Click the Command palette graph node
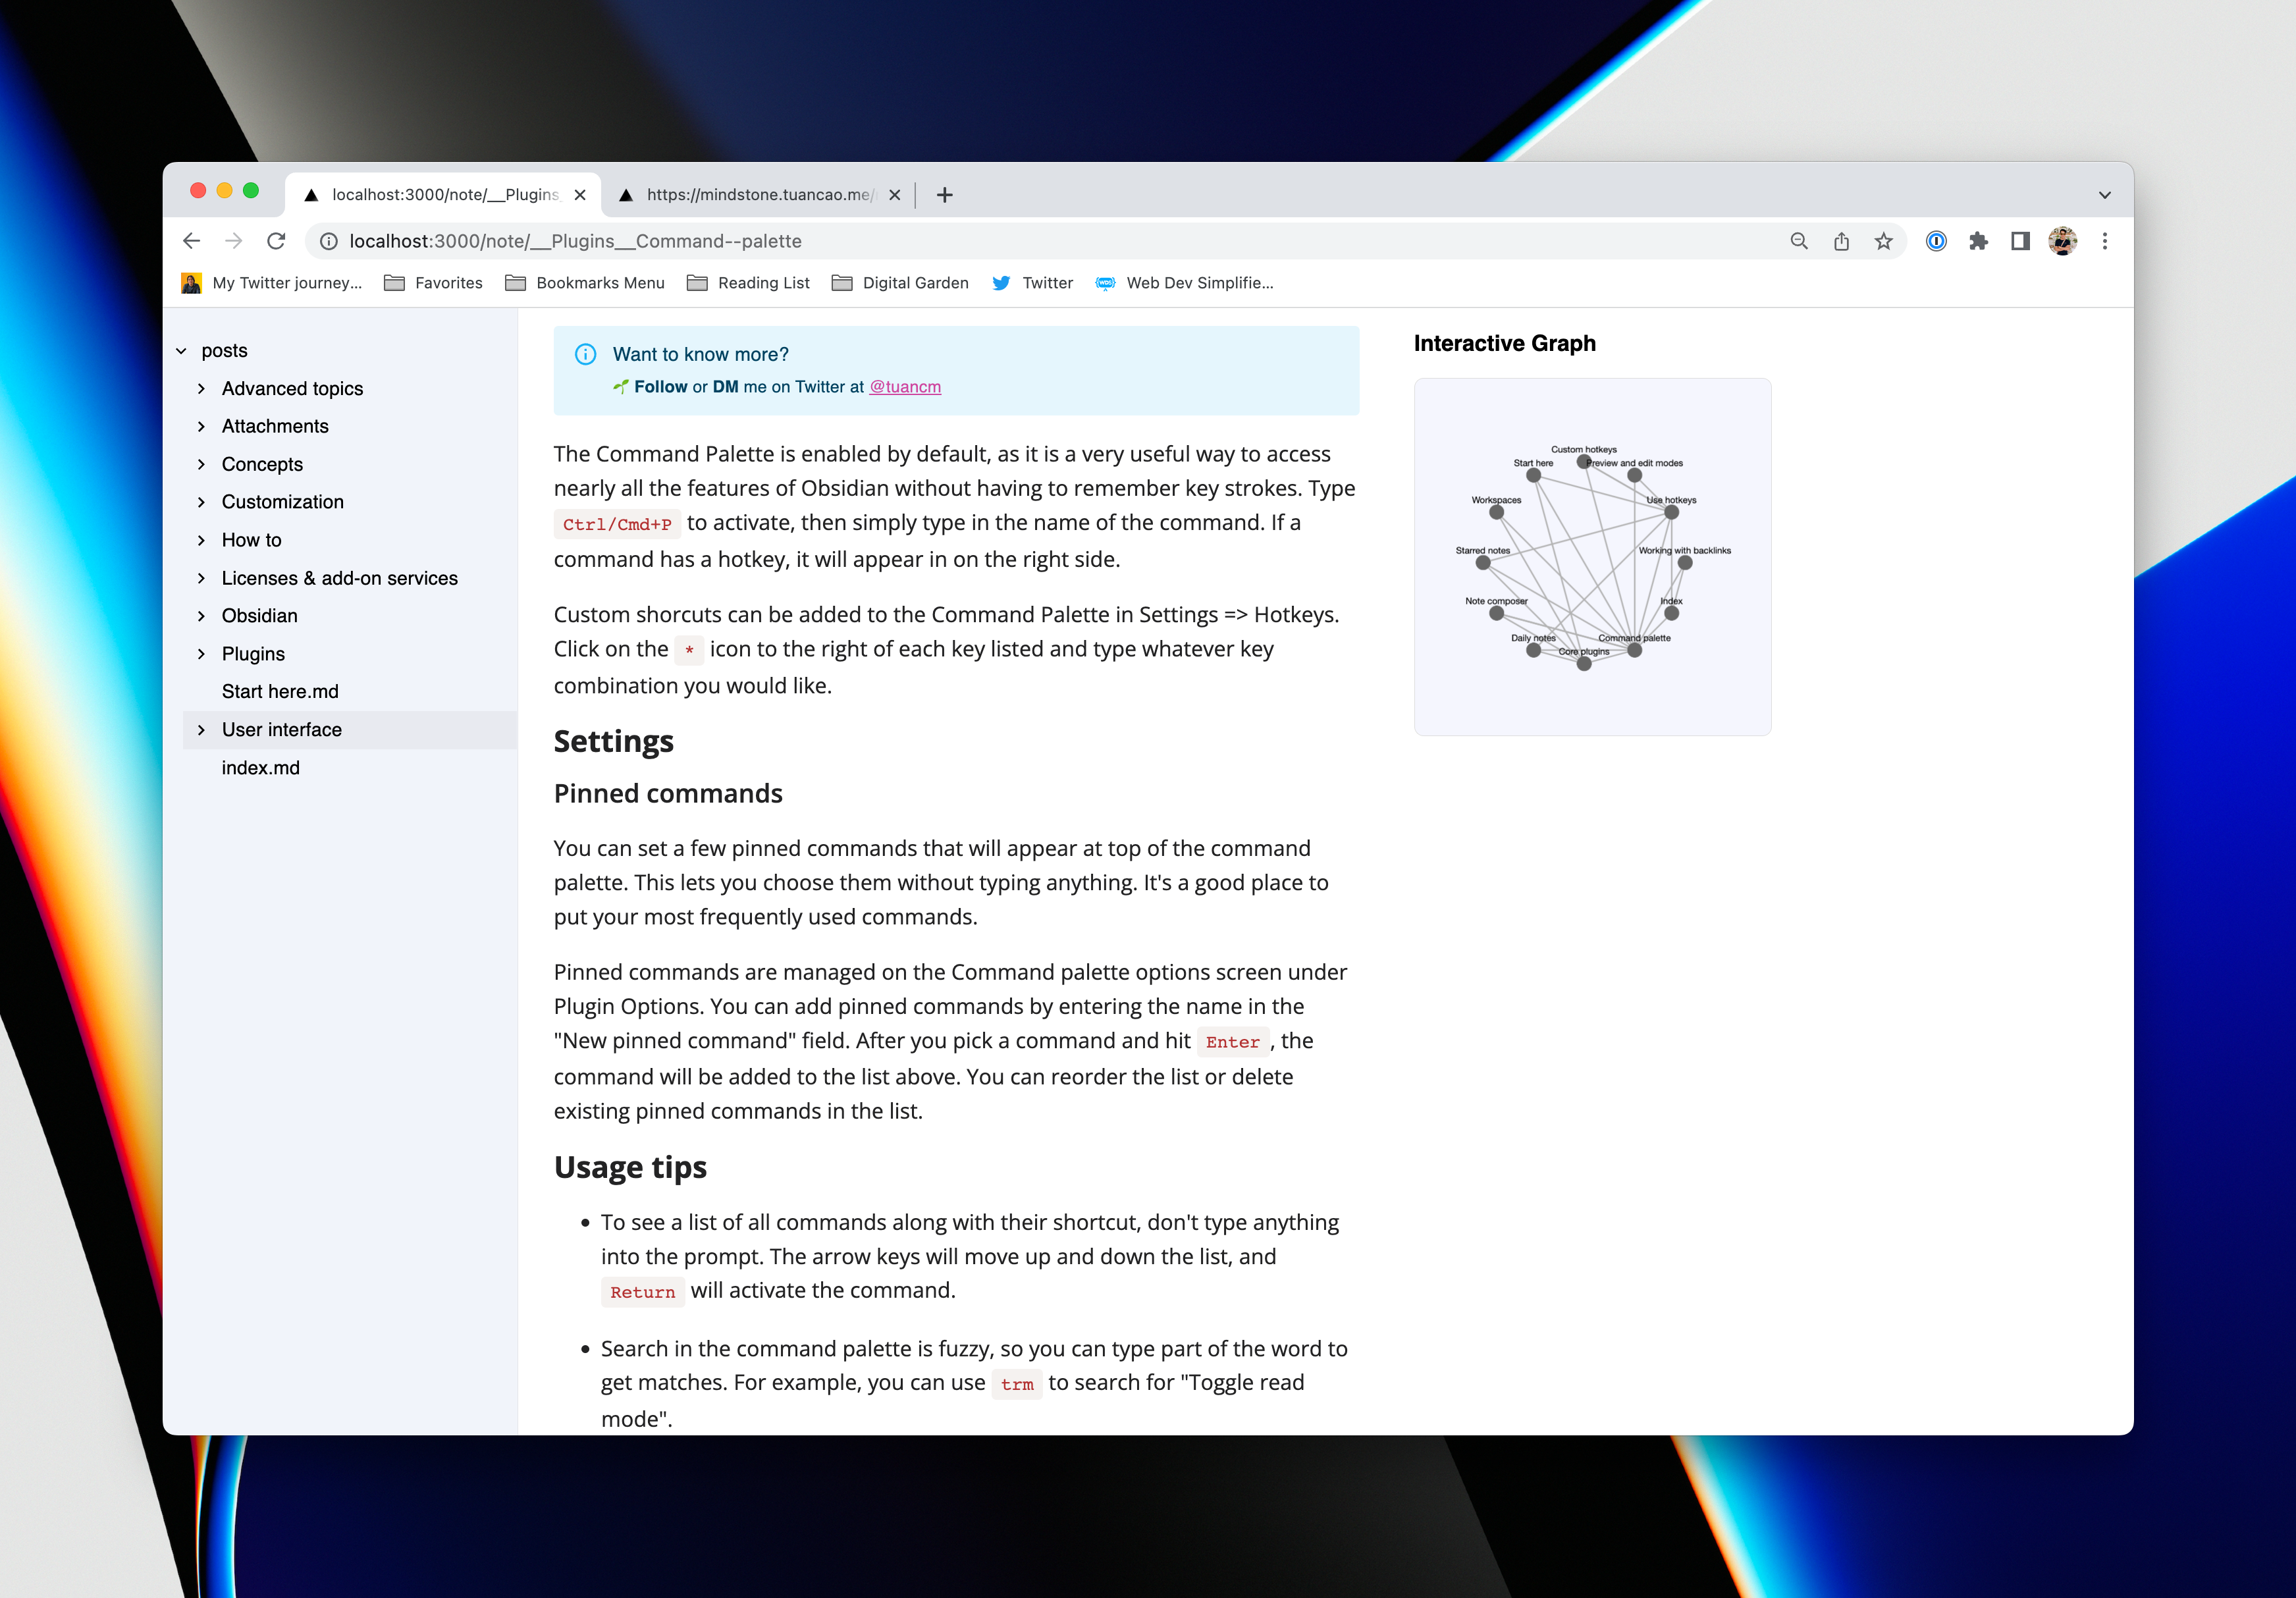2296x1598 pixels. coord(1634,651)
